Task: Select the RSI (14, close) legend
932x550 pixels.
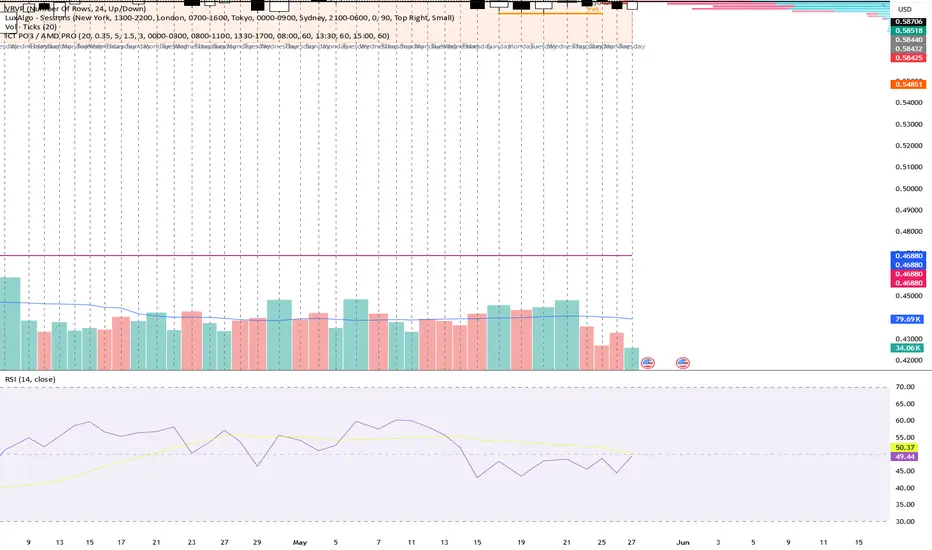Action: point(30,379)
